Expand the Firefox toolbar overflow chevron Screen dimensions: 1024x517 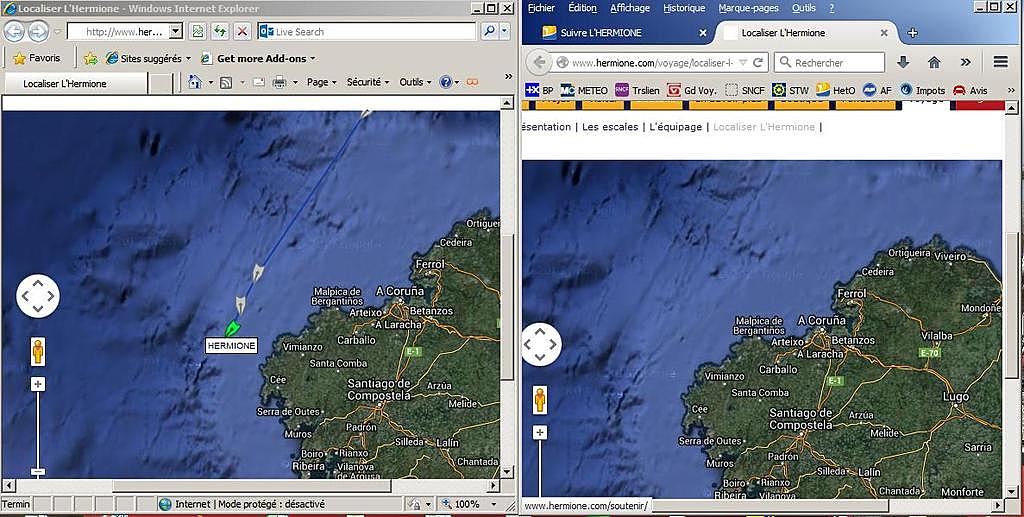click(966, 62)
